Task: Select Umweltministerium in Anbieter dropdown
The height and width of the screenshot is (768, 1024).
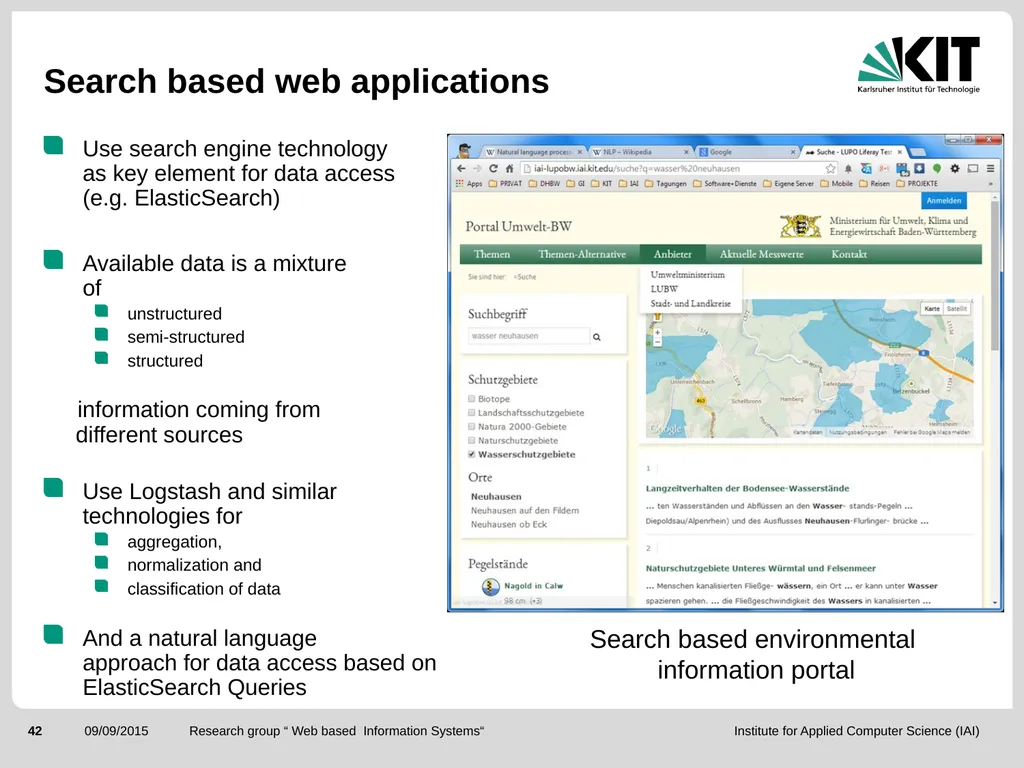Action: (x=688, y=275)
